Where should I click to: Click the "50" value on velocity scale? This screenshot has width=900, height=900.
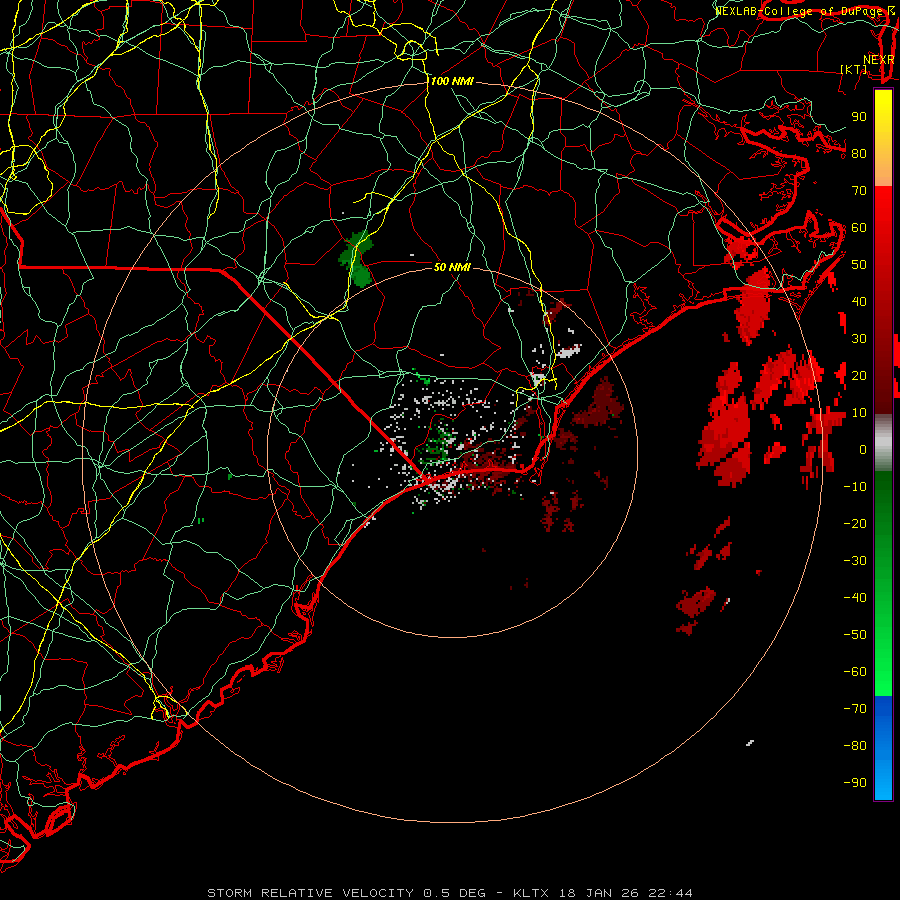pyautogui.click(x=859, y=265)
